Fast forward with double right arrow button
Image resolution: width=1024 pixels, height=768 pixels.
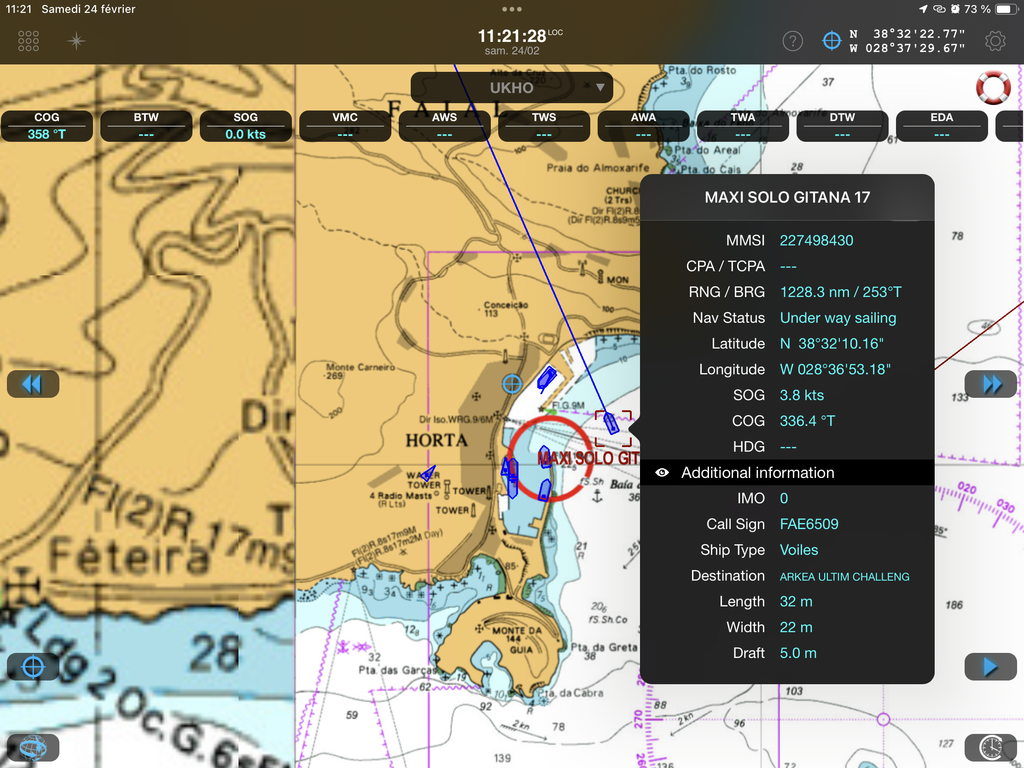click(x=991, y=384)
